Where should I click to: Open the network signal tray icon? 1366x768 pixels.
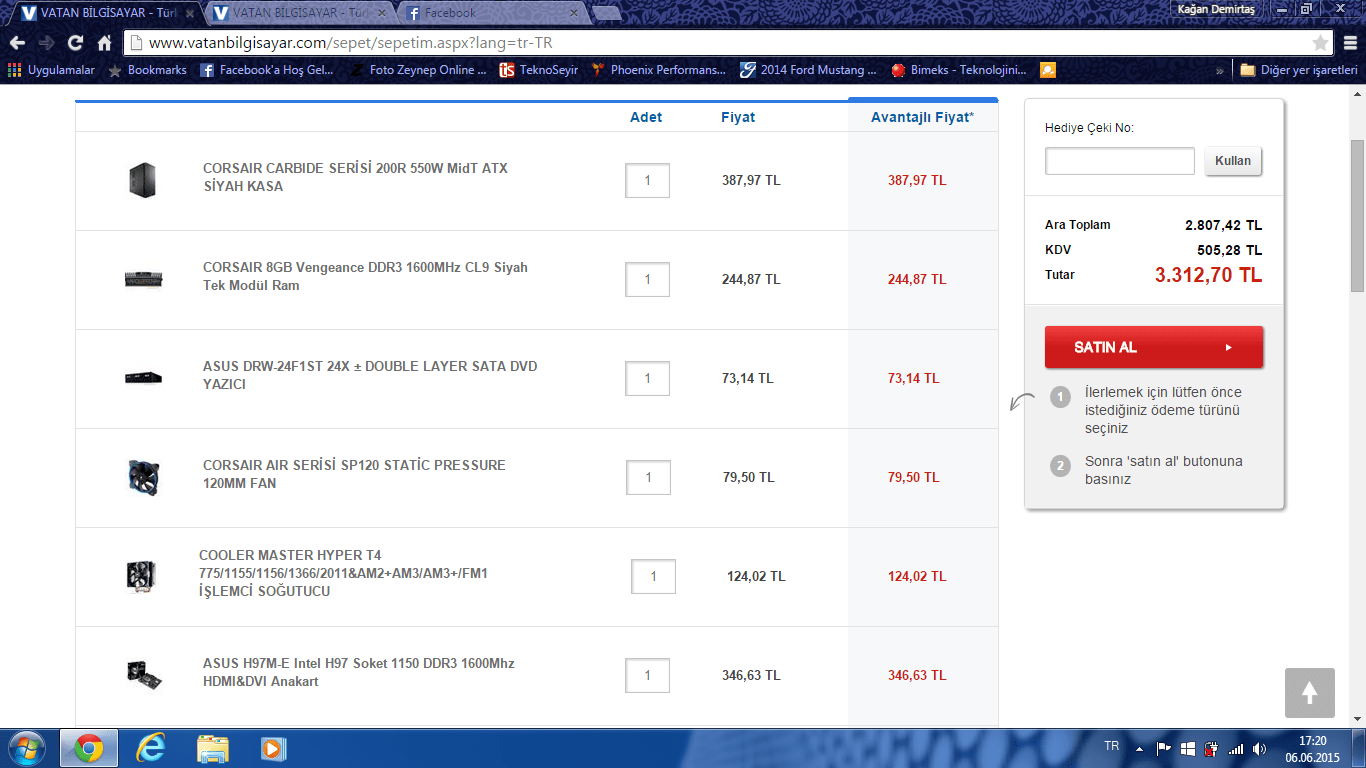(x=1236, y=748)
